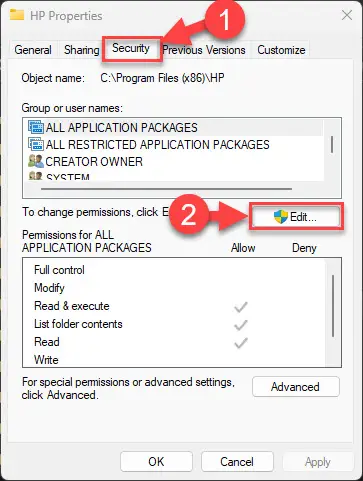Go to the Previous Versions tab

(x=204, y=50)
